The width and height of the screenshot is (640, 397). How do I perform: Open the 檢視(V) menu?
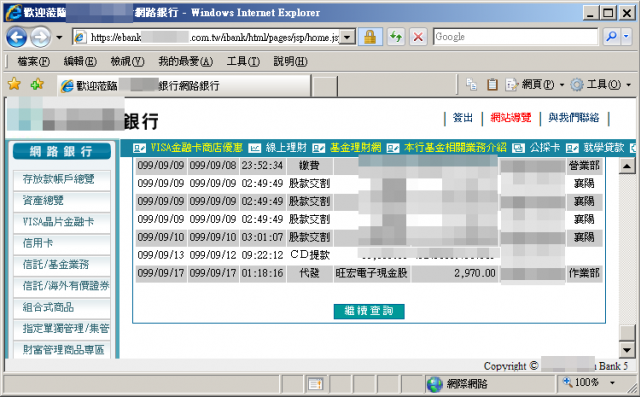pyautogui.click(x=127, y=62)
